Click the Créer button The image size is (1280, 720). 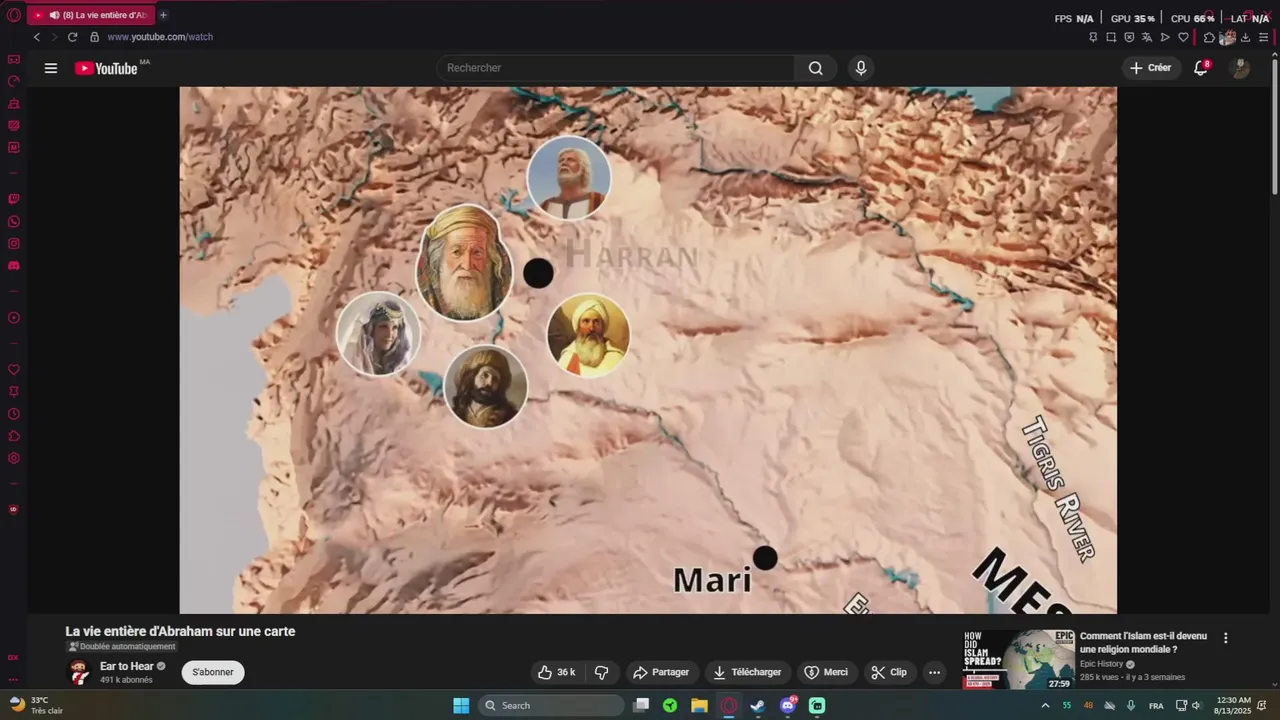coord(1151,68)
